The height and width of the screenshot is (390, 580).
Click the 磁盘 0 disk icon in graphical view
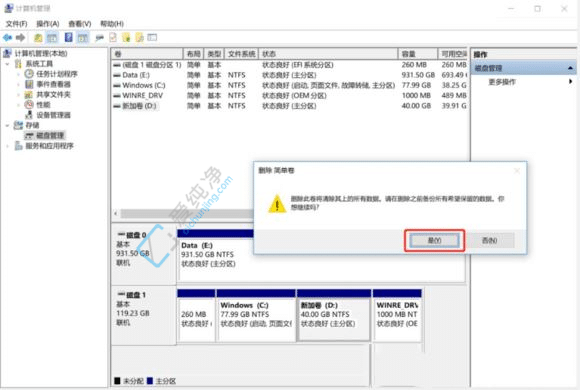point(121,235)
